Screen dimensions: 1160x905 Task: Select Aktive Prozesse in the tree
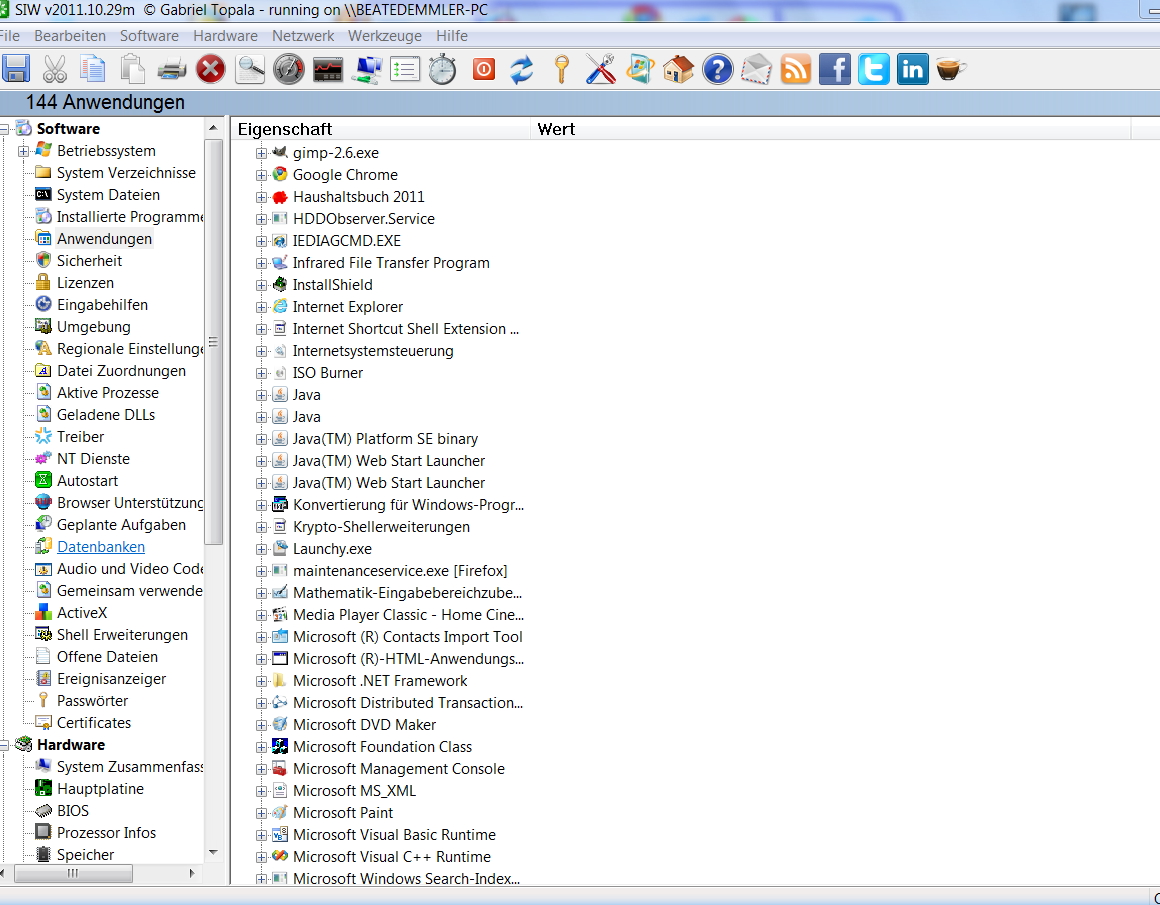(x=108, y=393)
